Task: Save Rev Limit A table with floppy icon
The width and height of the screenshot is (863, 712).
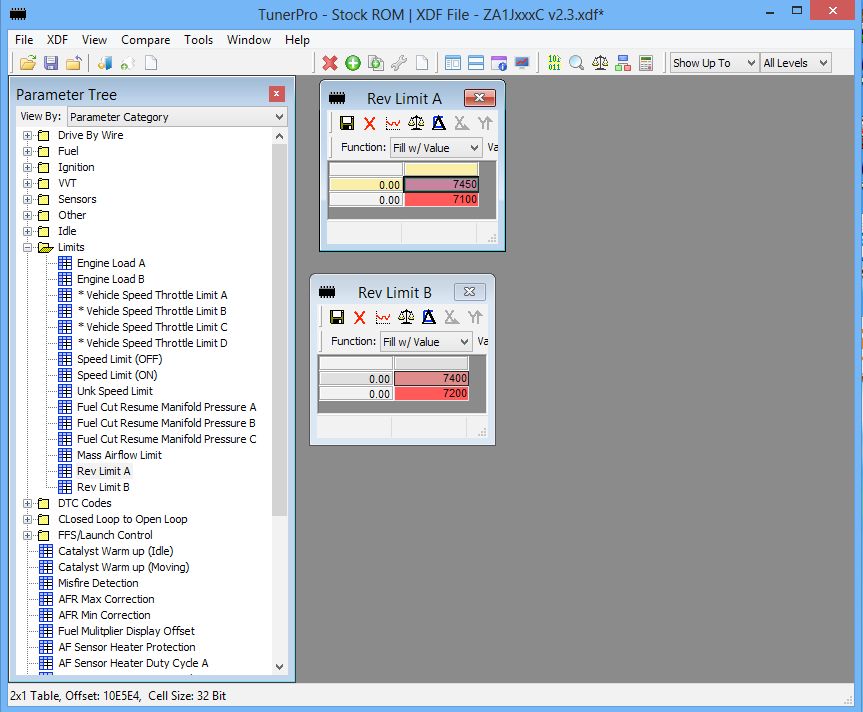Action: tap(347, 123)
